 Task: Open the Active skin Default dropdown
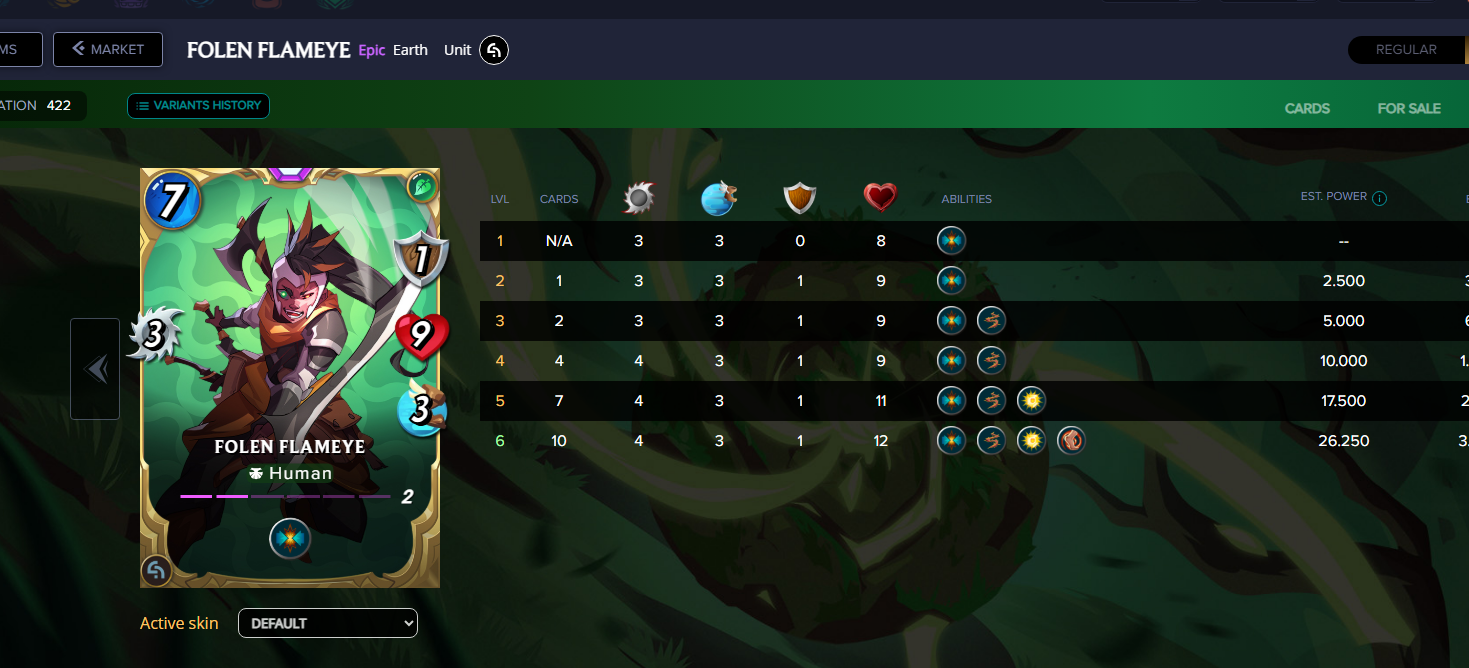pos(328,623)
